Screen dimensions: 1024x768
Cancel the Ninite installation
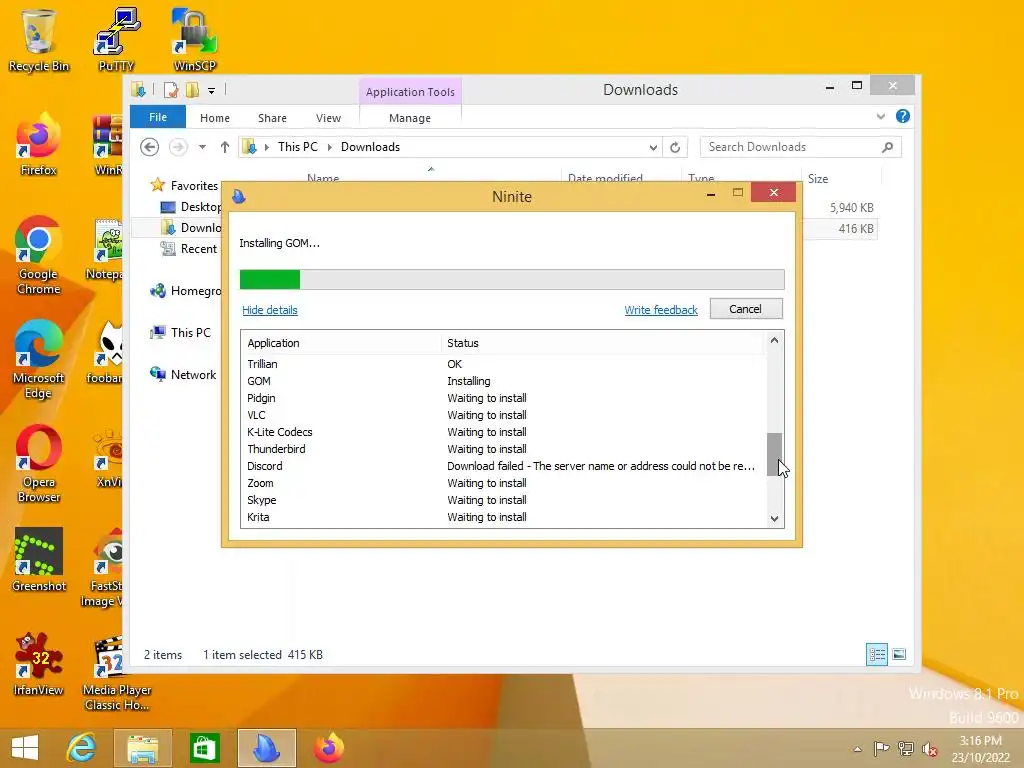point(746,309)
